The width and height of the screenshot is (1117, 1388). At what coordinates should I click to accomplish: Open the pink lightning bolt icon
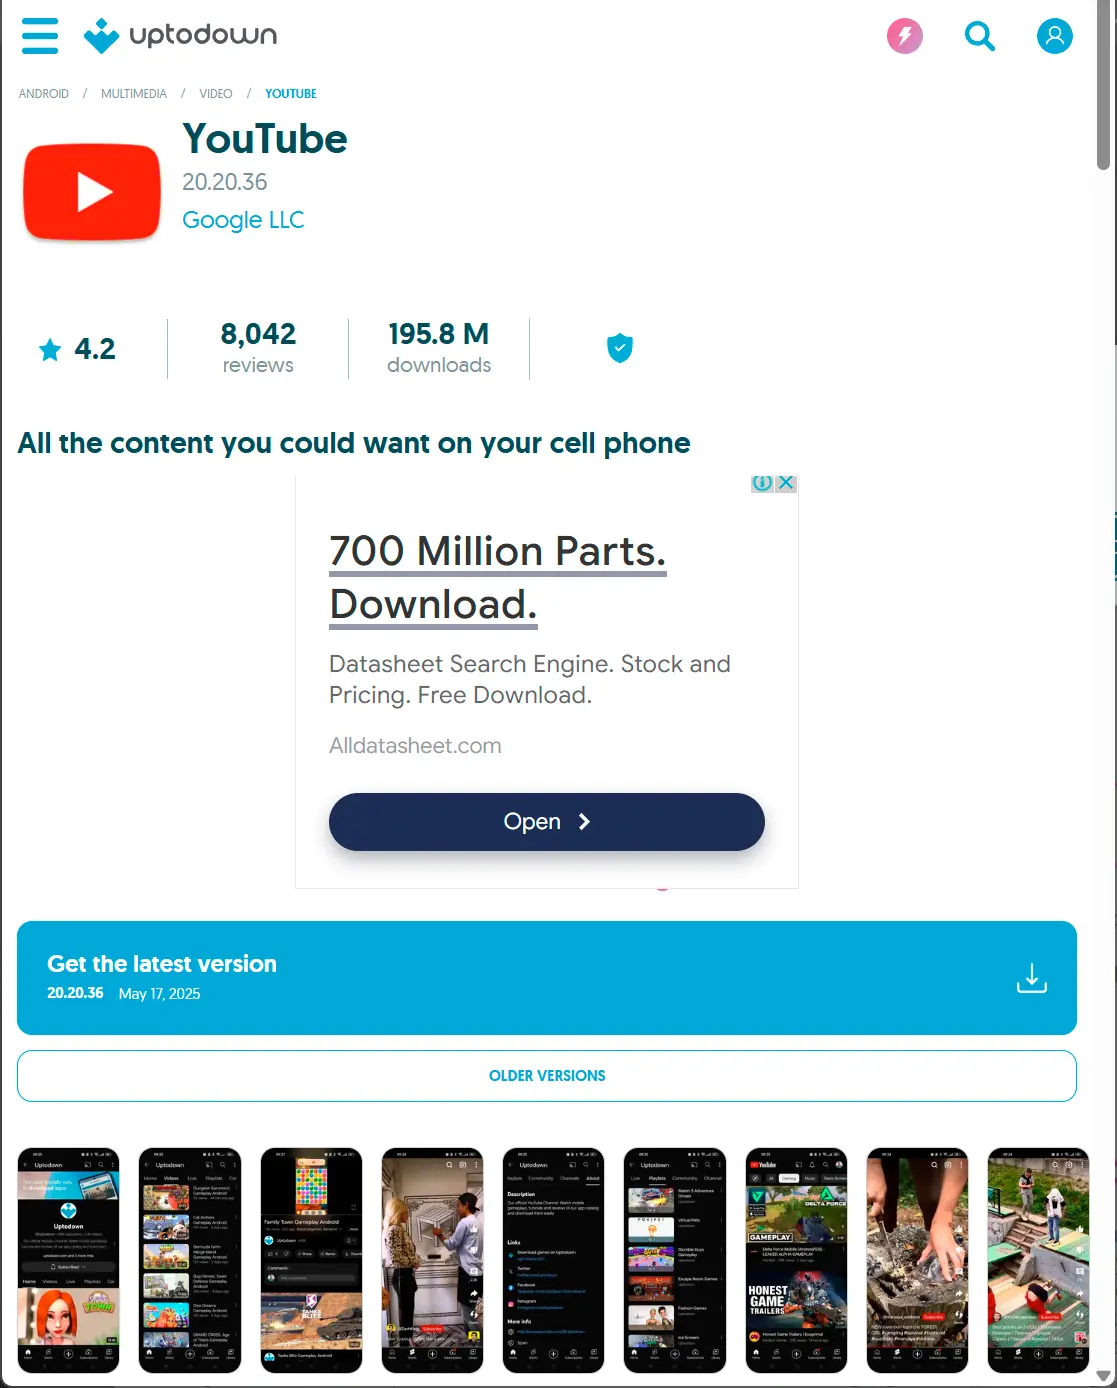(x=905, y=36)
